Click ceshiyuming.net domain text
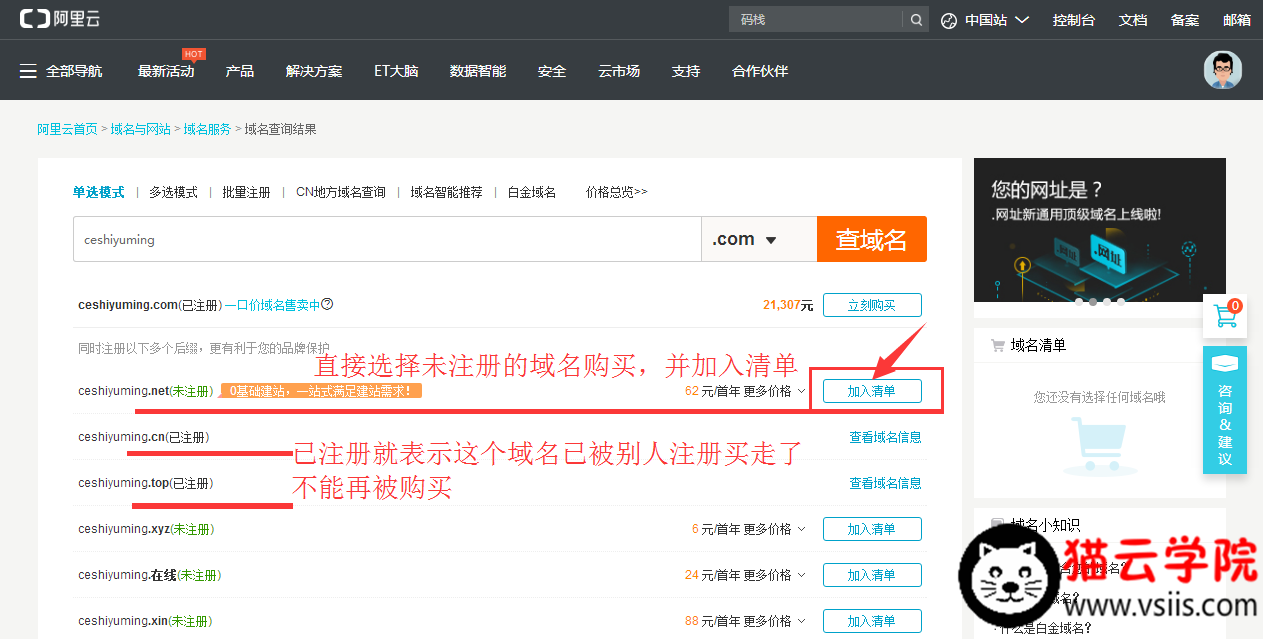 tap(123, 391)
